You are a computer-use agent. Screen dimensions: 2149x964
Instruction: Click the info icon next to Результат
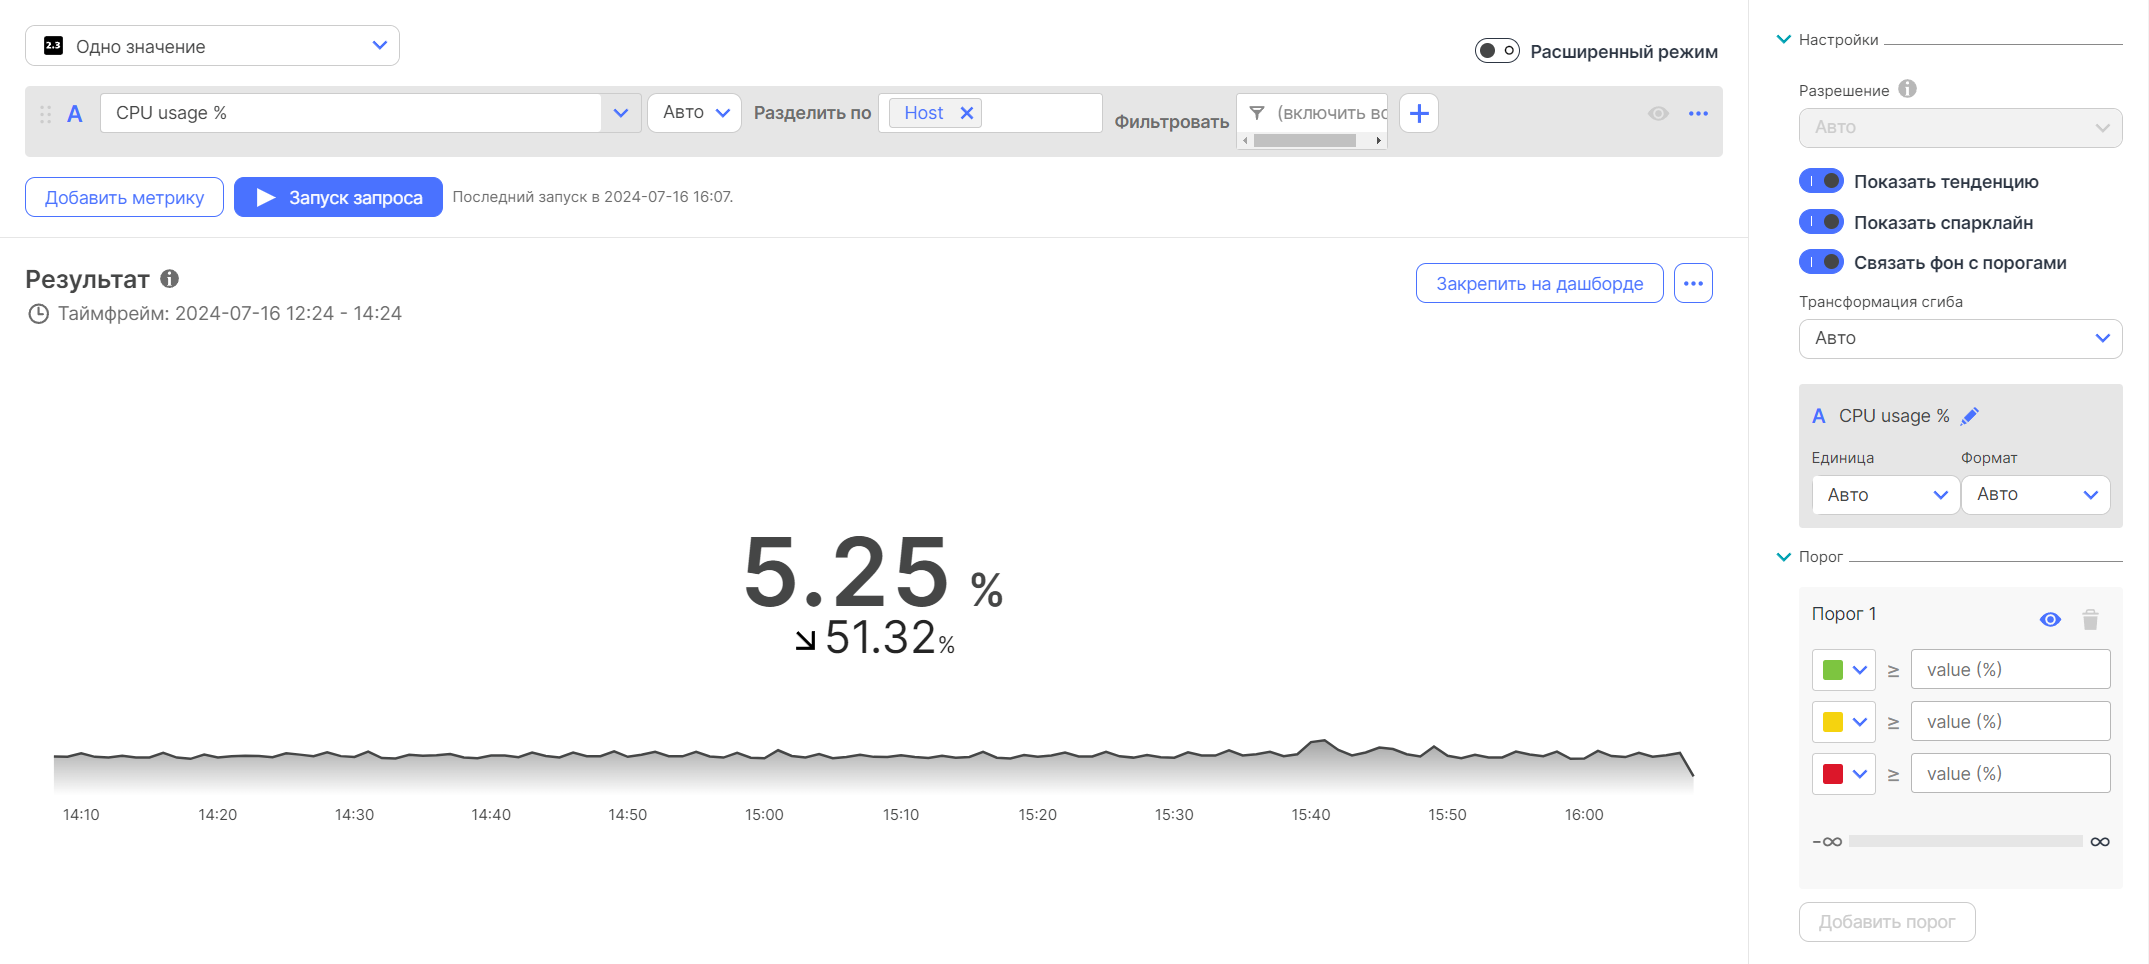170,279
